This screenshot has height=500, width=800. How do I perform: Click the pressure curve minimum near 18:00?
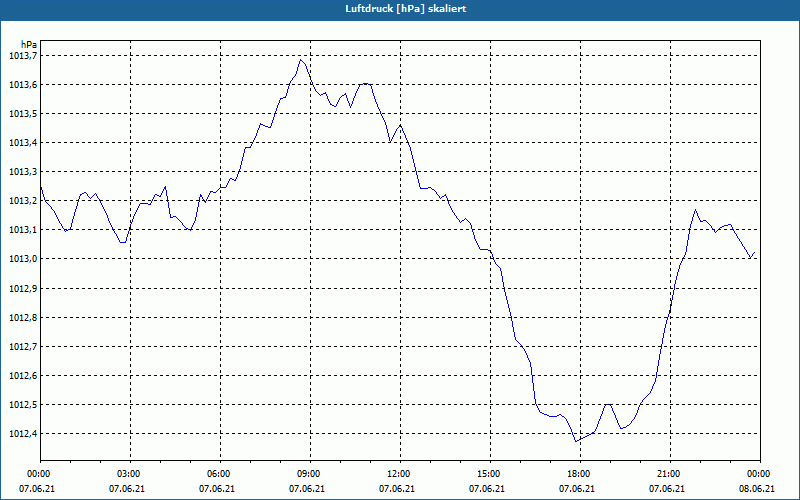tap(576, 441)
